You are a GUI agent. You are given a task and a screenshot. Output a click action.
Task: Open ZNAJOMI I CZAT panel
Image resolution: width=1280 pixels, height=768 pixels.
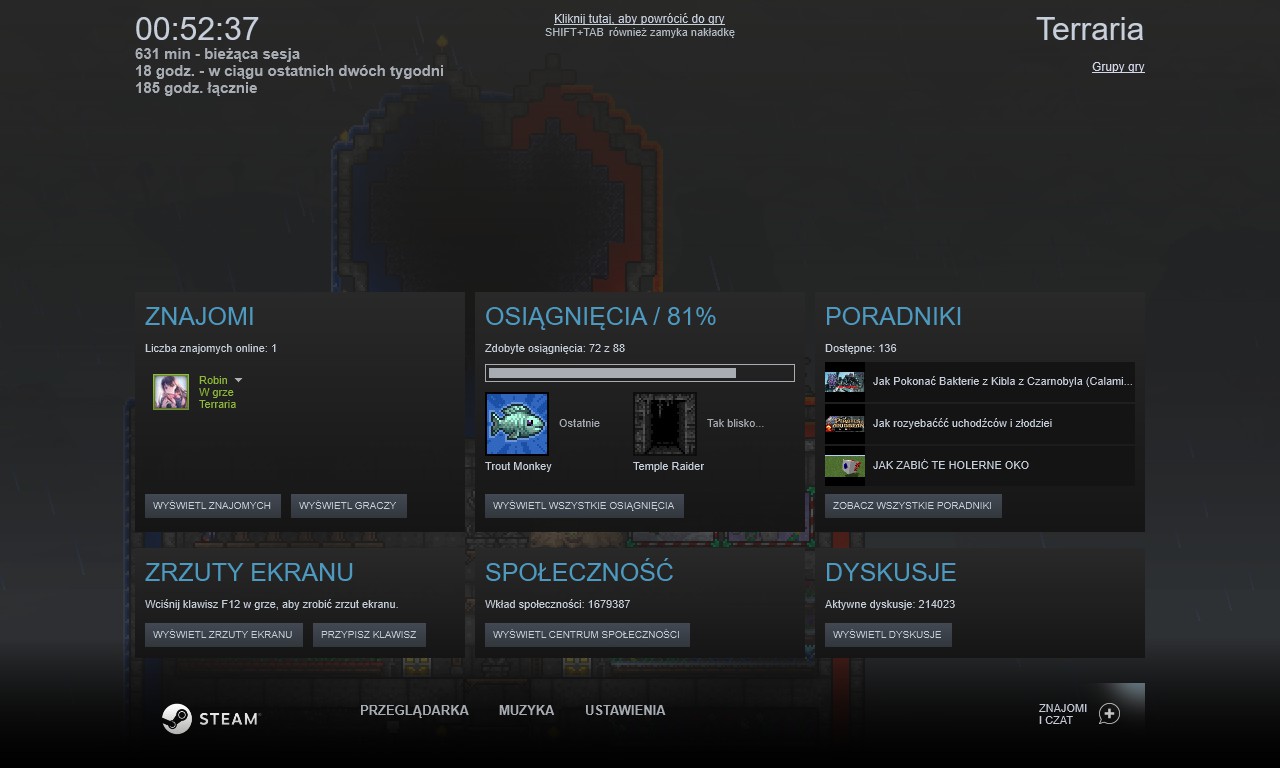tap(1063, 714)
